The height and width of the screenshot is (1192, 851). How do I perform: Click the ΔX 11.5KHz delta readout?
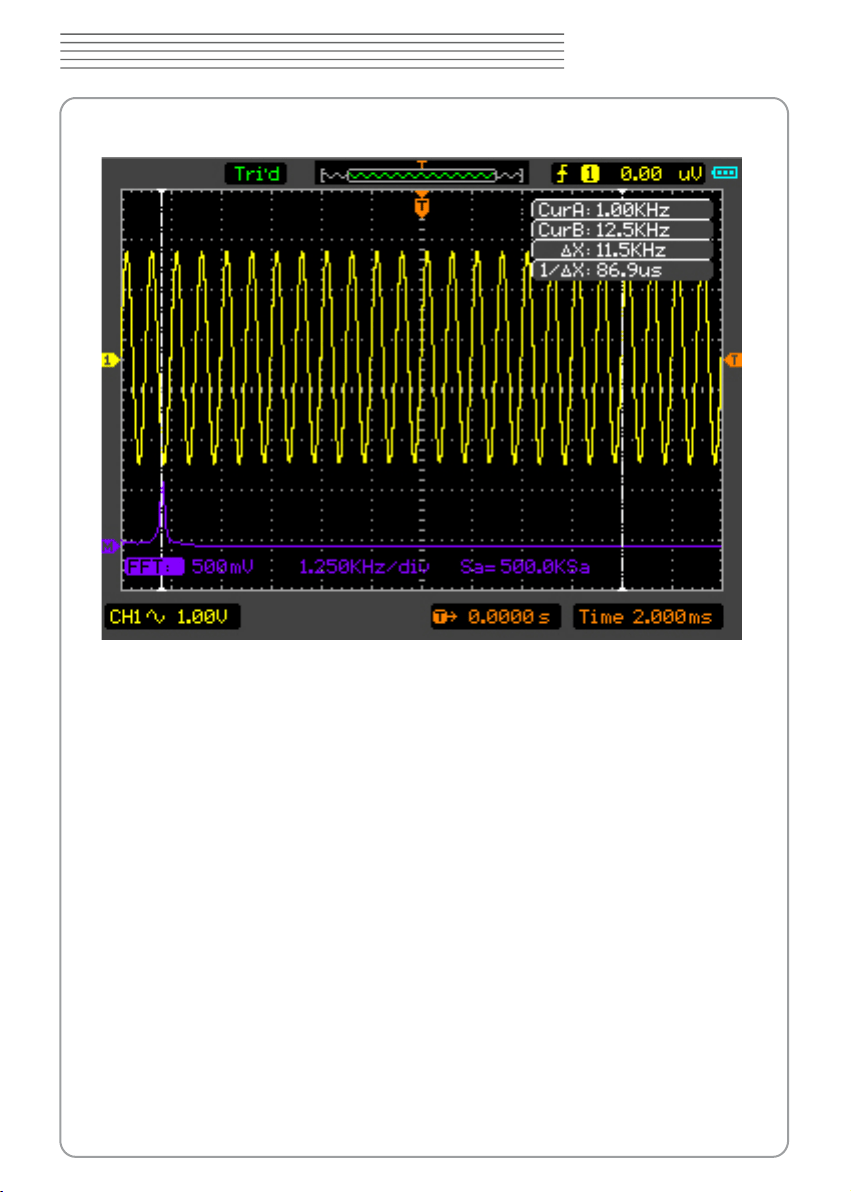coord(621,250)
